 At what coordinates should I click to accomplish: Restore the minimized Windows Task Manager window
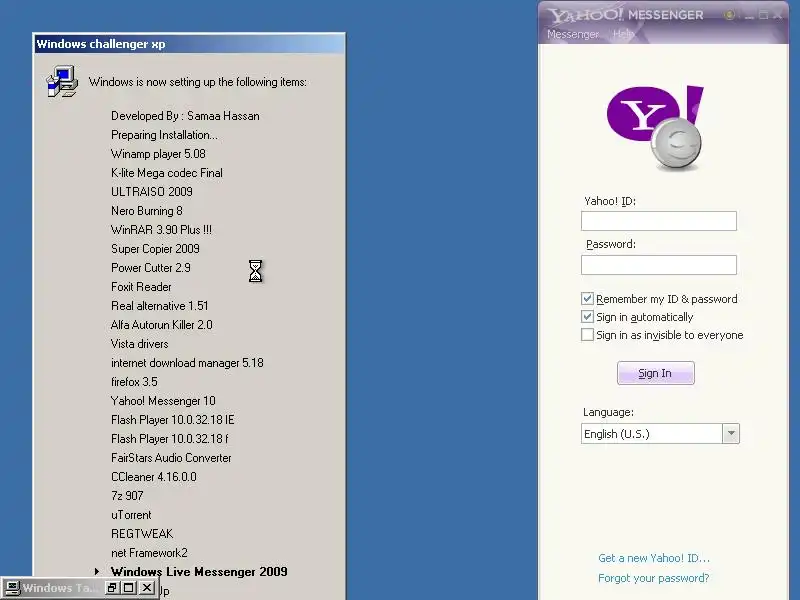click(x=112, y=588)
